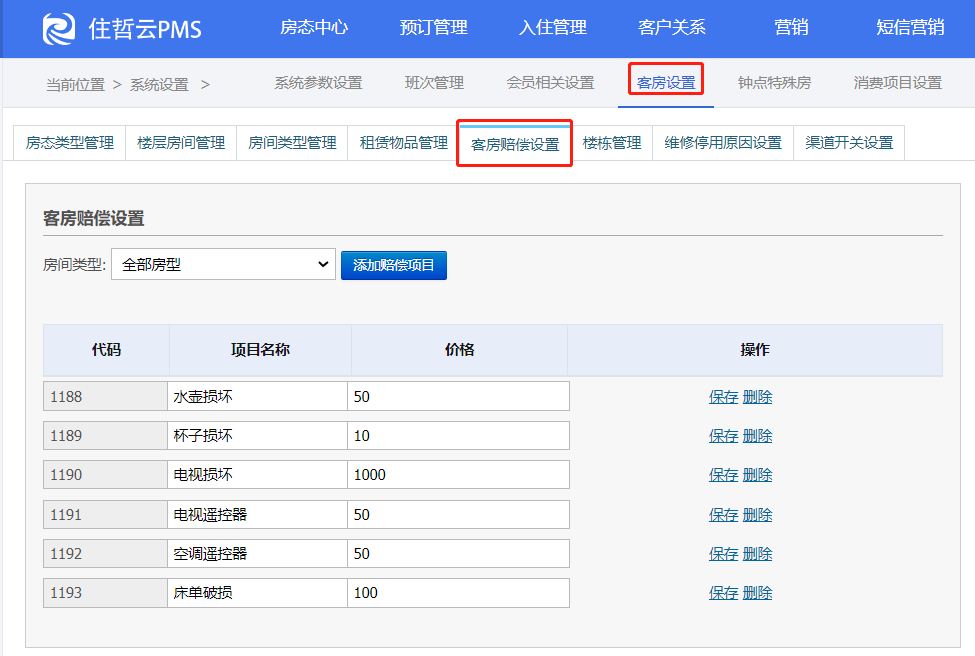Edit the price field for 水壶损坏

point(458,397)
